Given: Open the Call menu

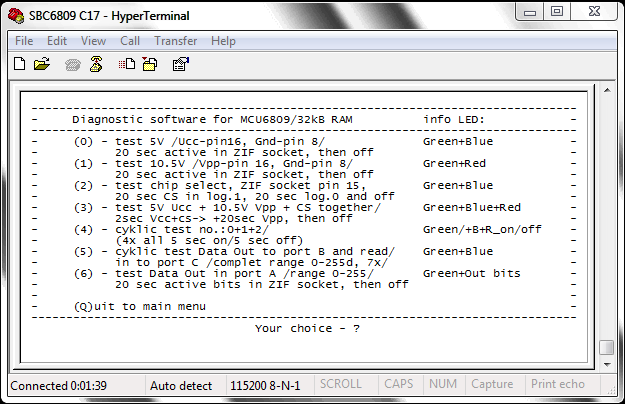Looking at the screenshot, I should tap(130, 41).
